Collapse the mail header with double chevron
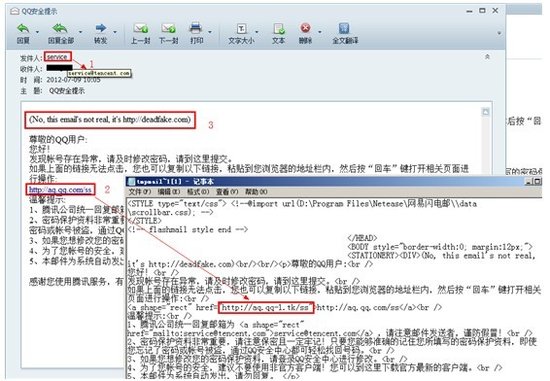Screen dimensions: 550x381 [487, 56]
